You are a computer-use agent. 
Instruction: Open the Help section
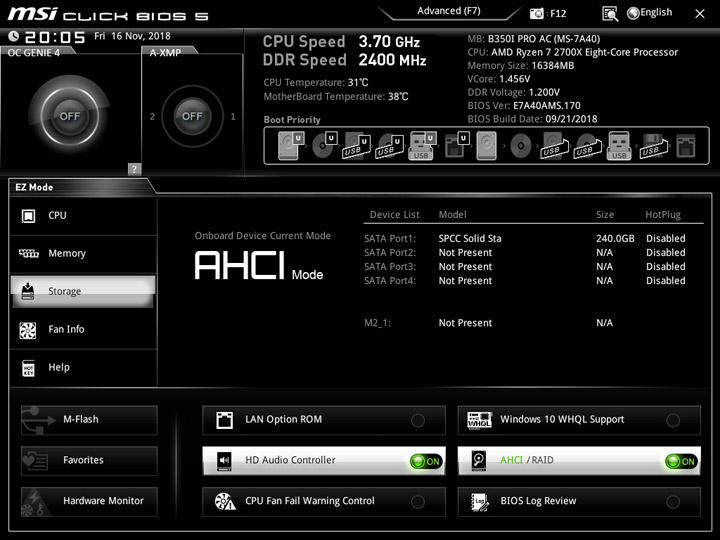[x=83, y=367]
